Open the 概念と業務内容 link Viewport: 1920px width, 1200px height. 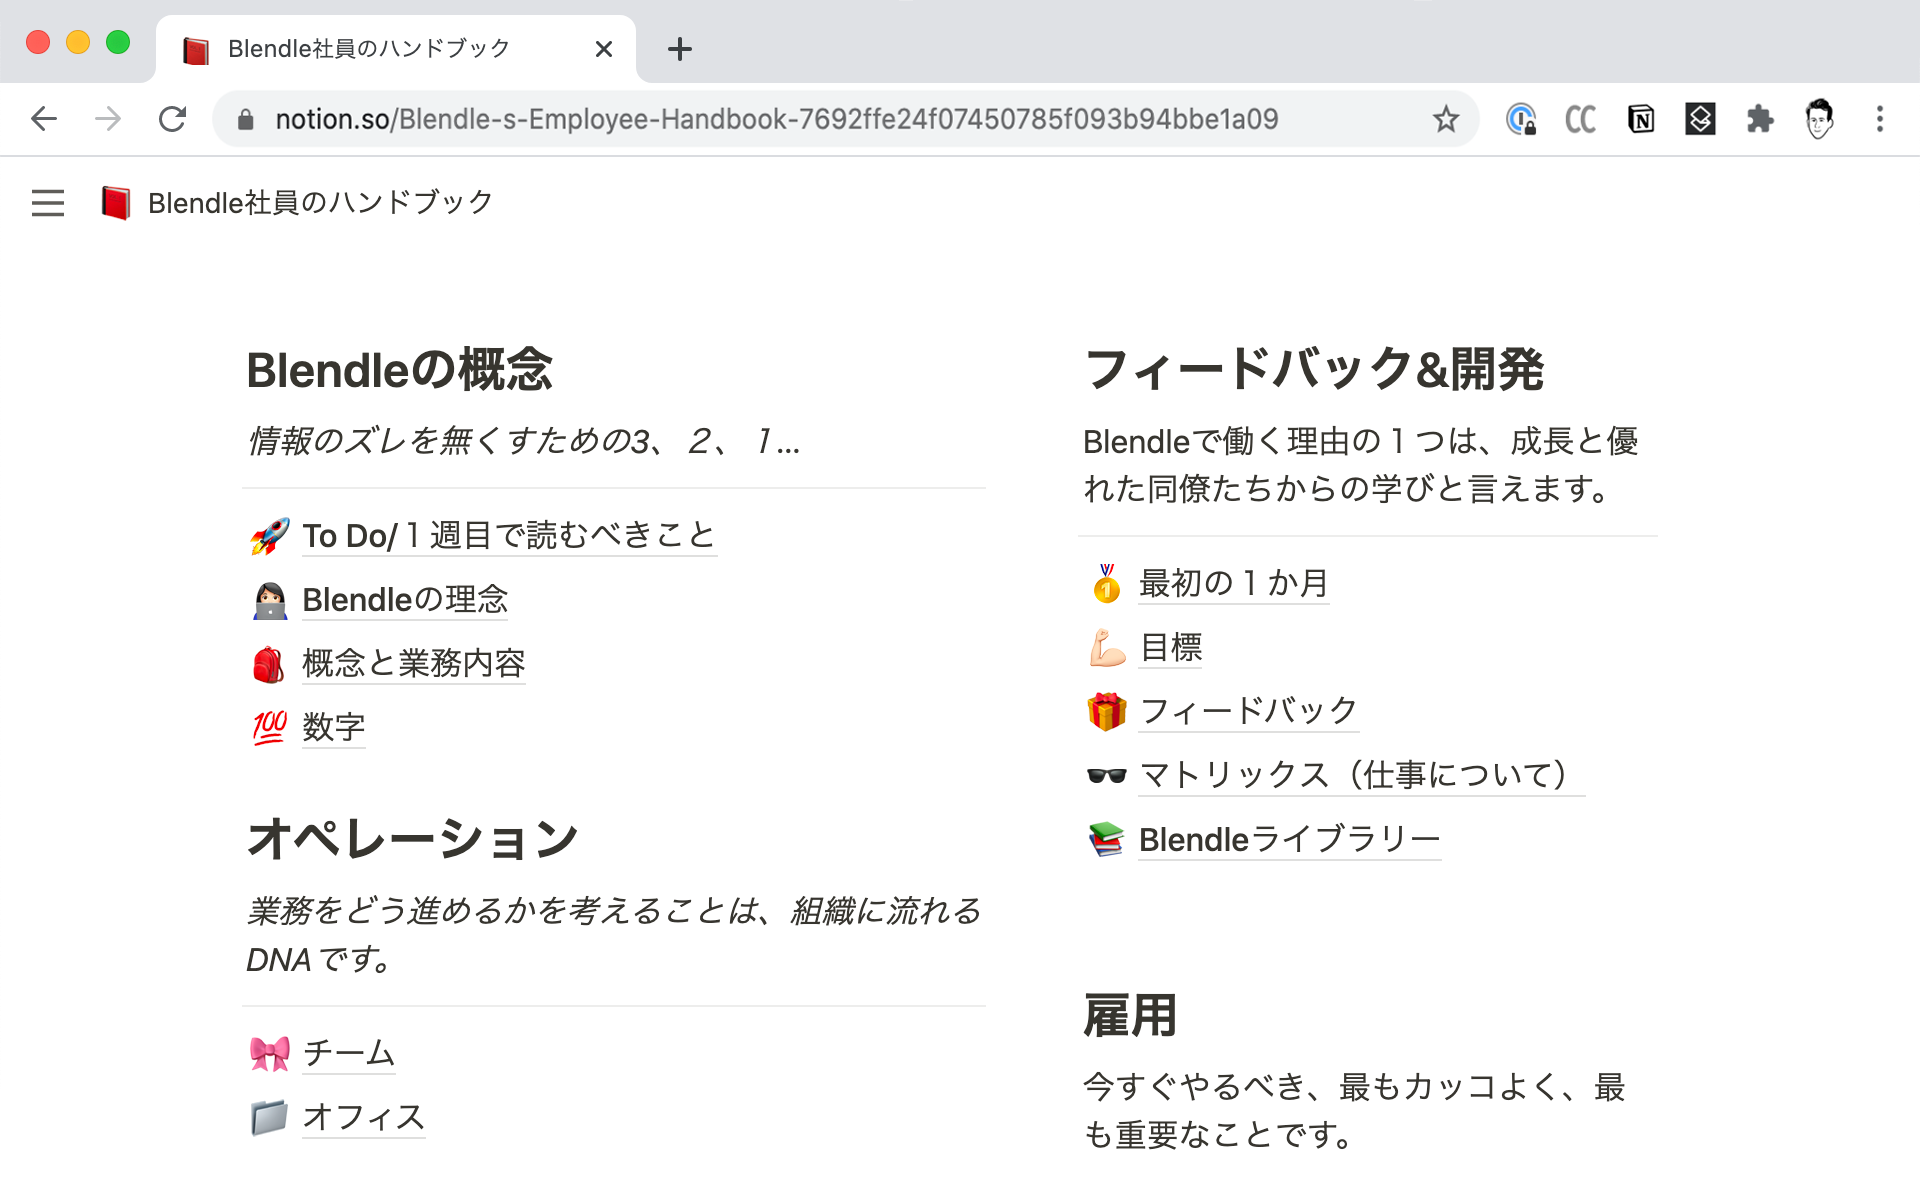413,664
